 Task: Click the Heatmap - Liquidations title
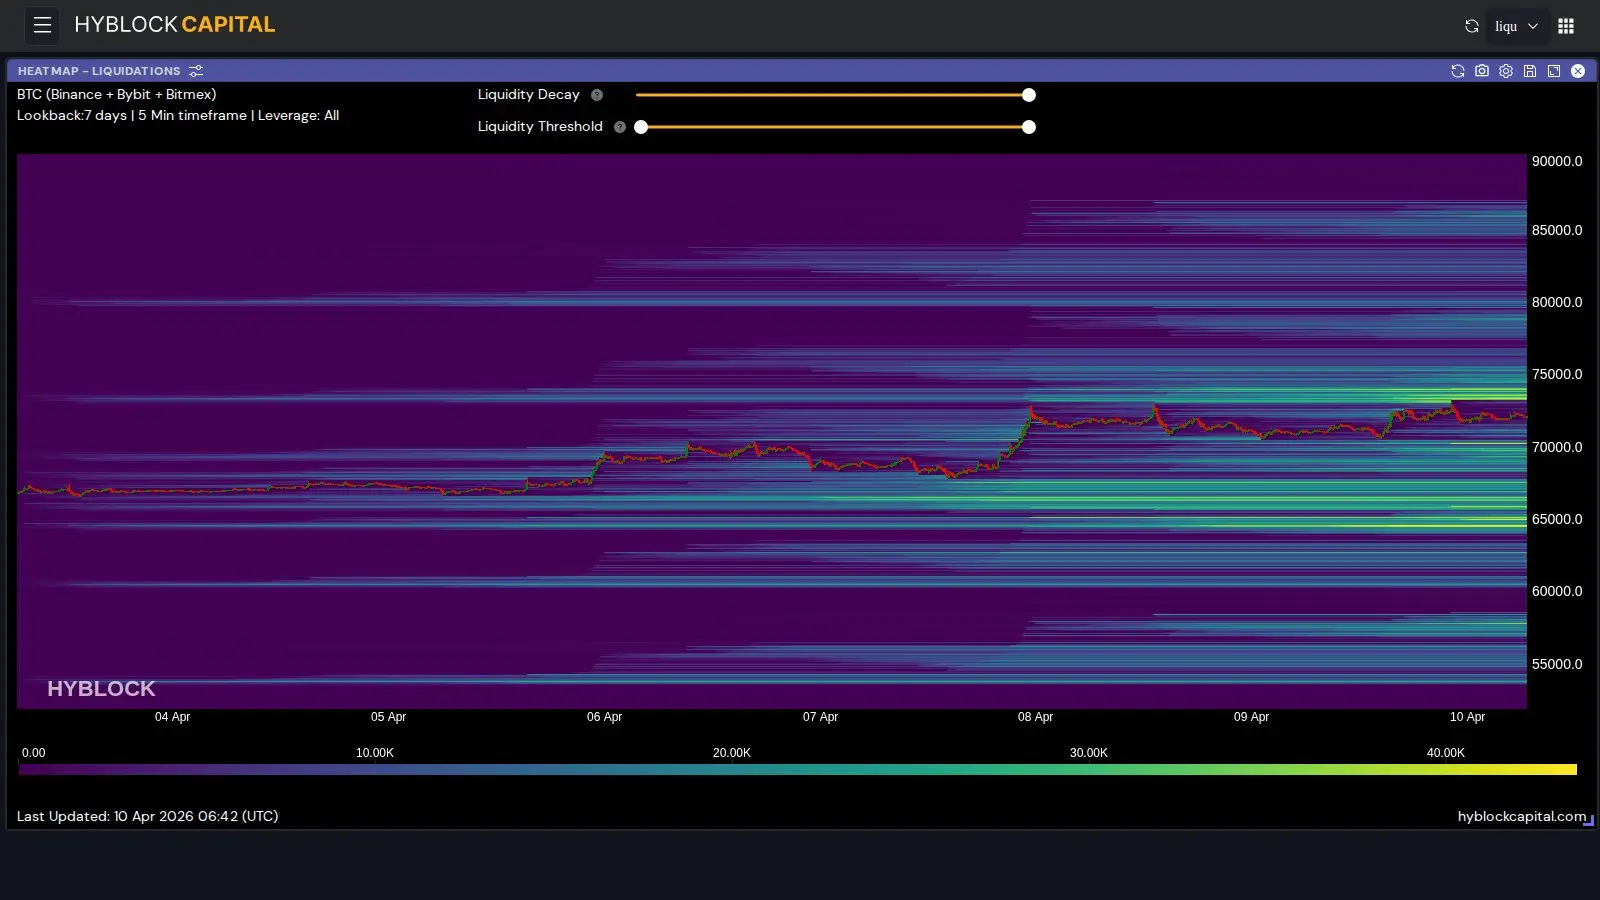coord(99,71)
